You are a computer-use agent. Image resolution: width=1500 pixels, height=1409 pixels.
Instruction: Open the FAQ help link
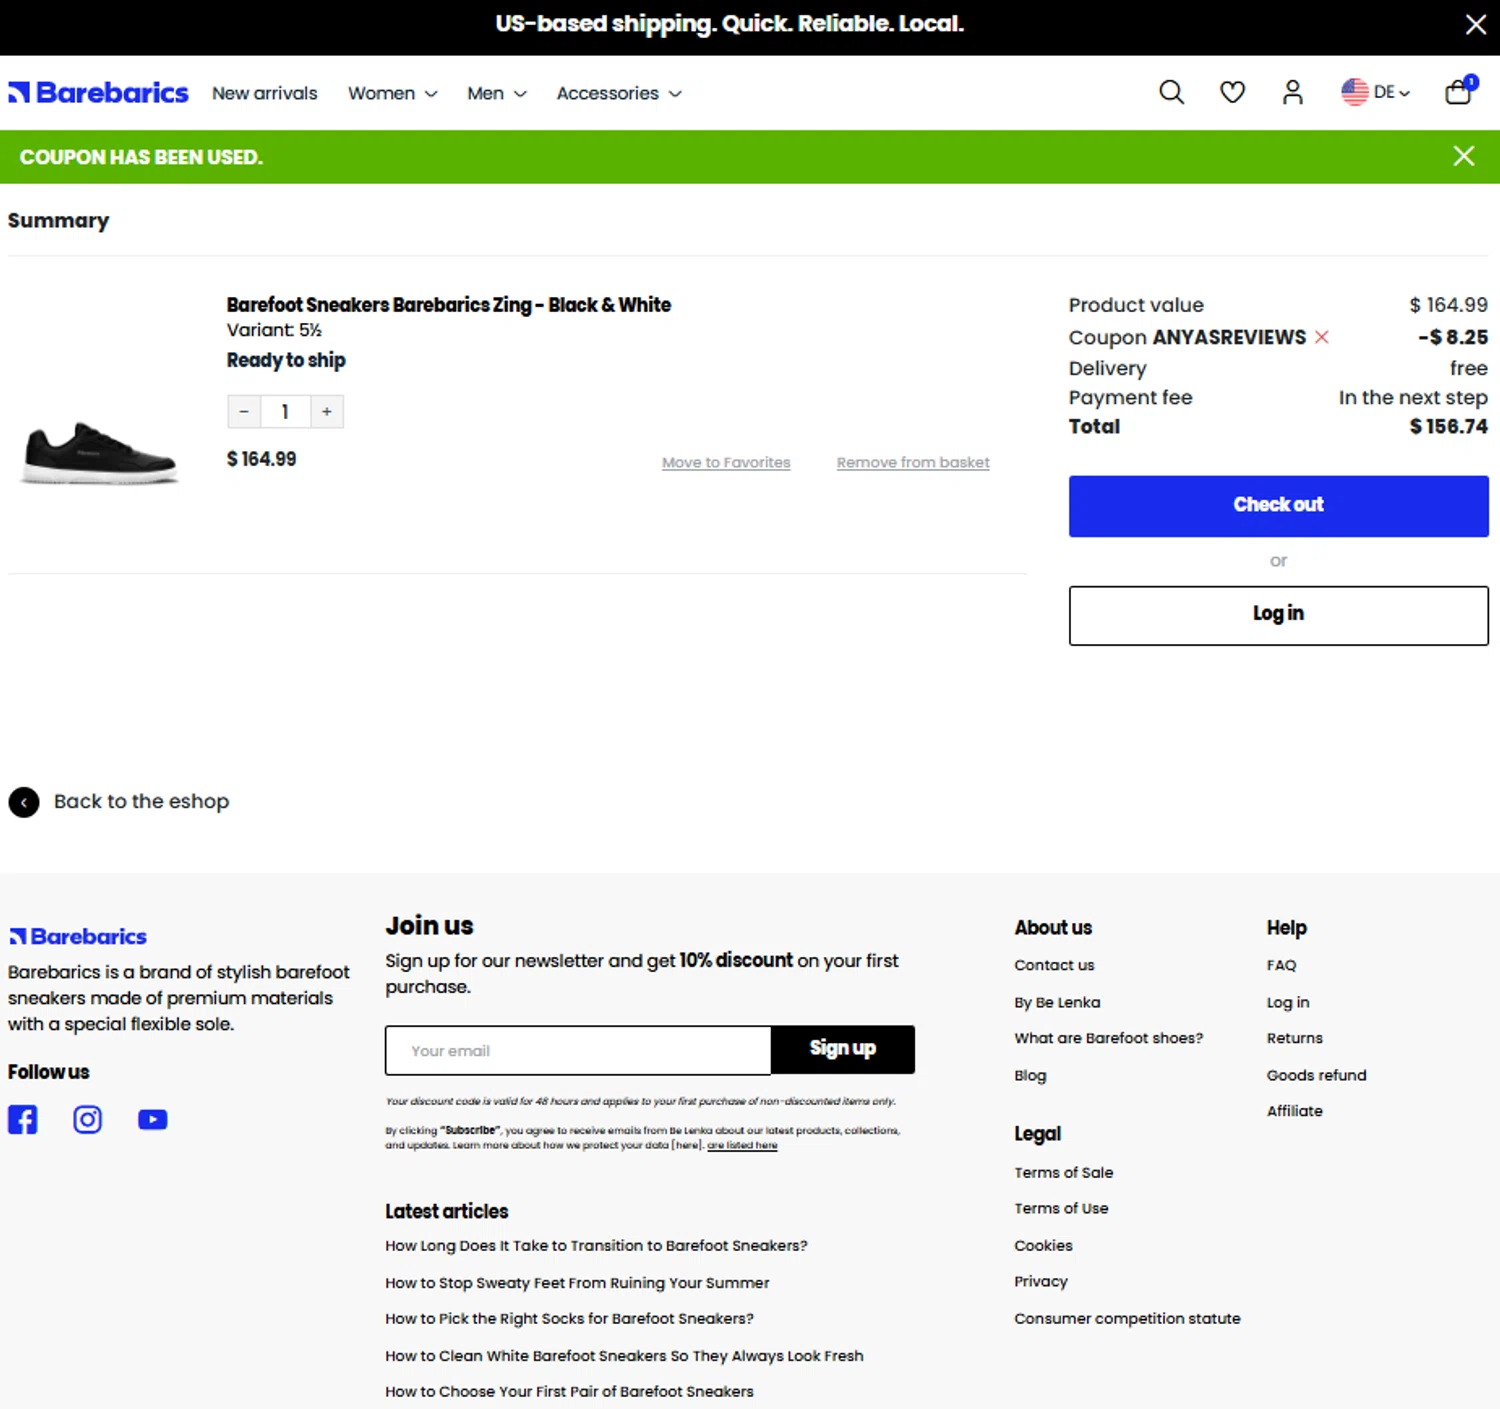(x=1281, y=965)
